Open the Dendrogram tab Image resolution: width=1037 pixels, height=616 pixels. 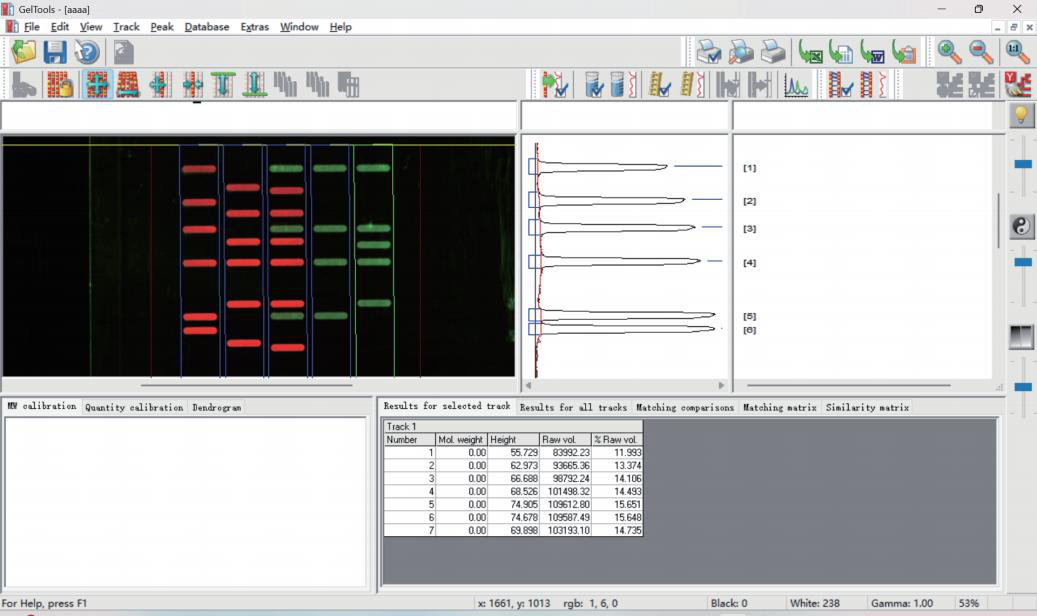tap(217, 408)
